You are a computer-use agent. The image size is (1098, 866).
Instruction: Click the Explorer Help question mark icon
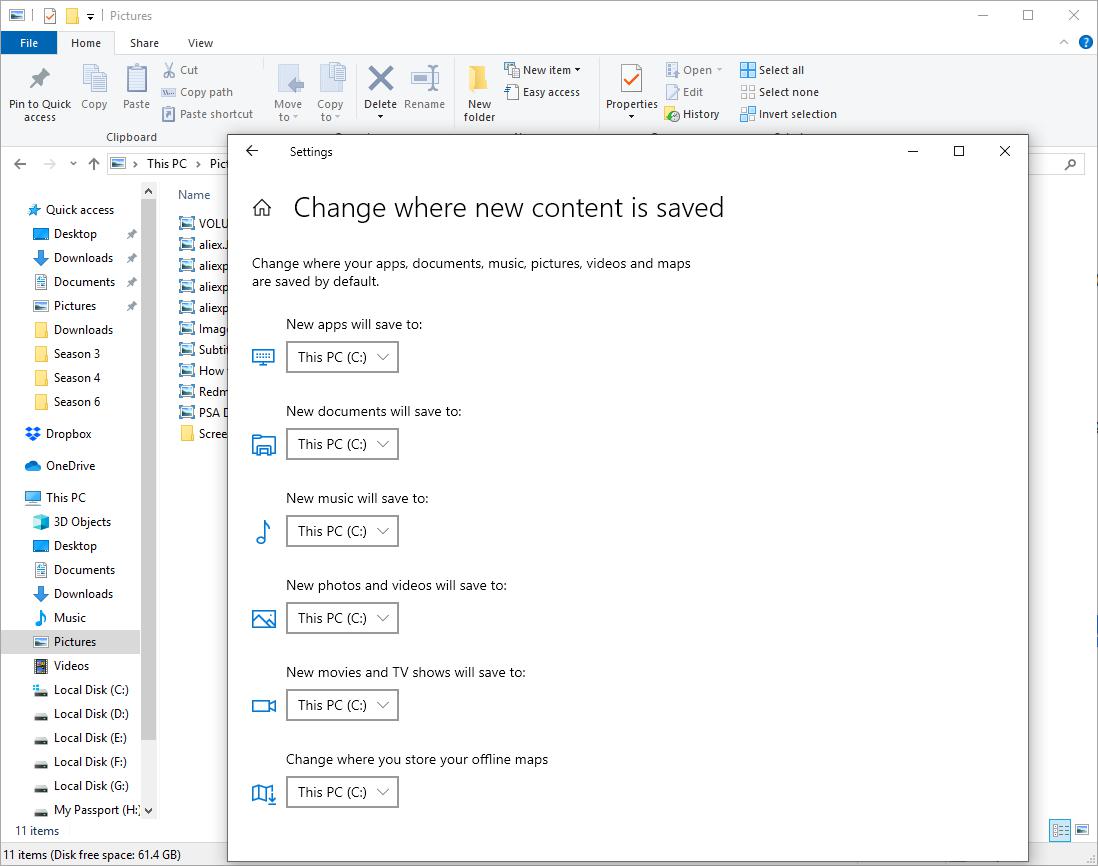[x=1085, y=43]
